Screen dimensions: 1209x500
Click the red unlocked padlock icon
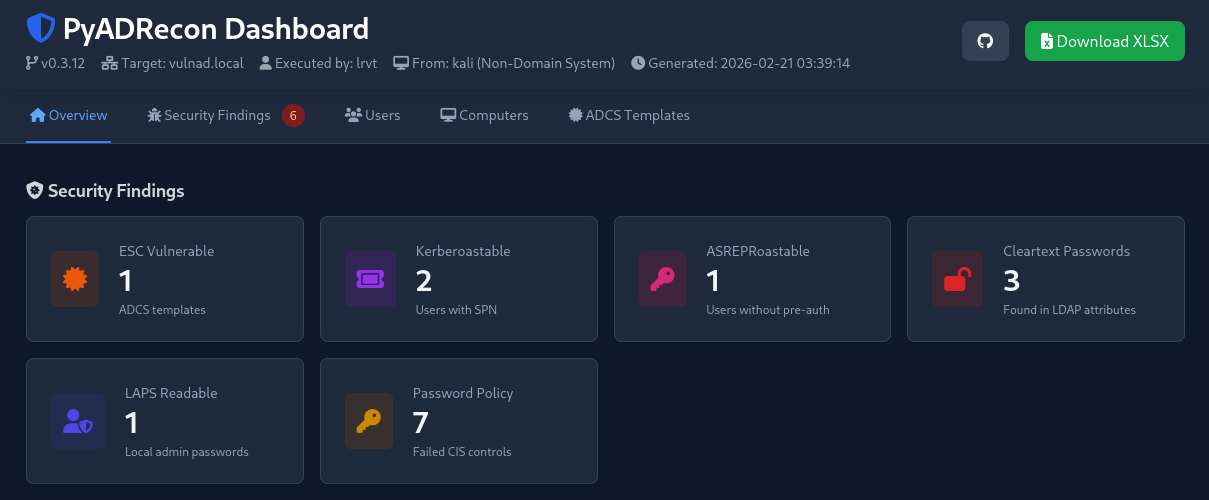[x=956, y=279]
